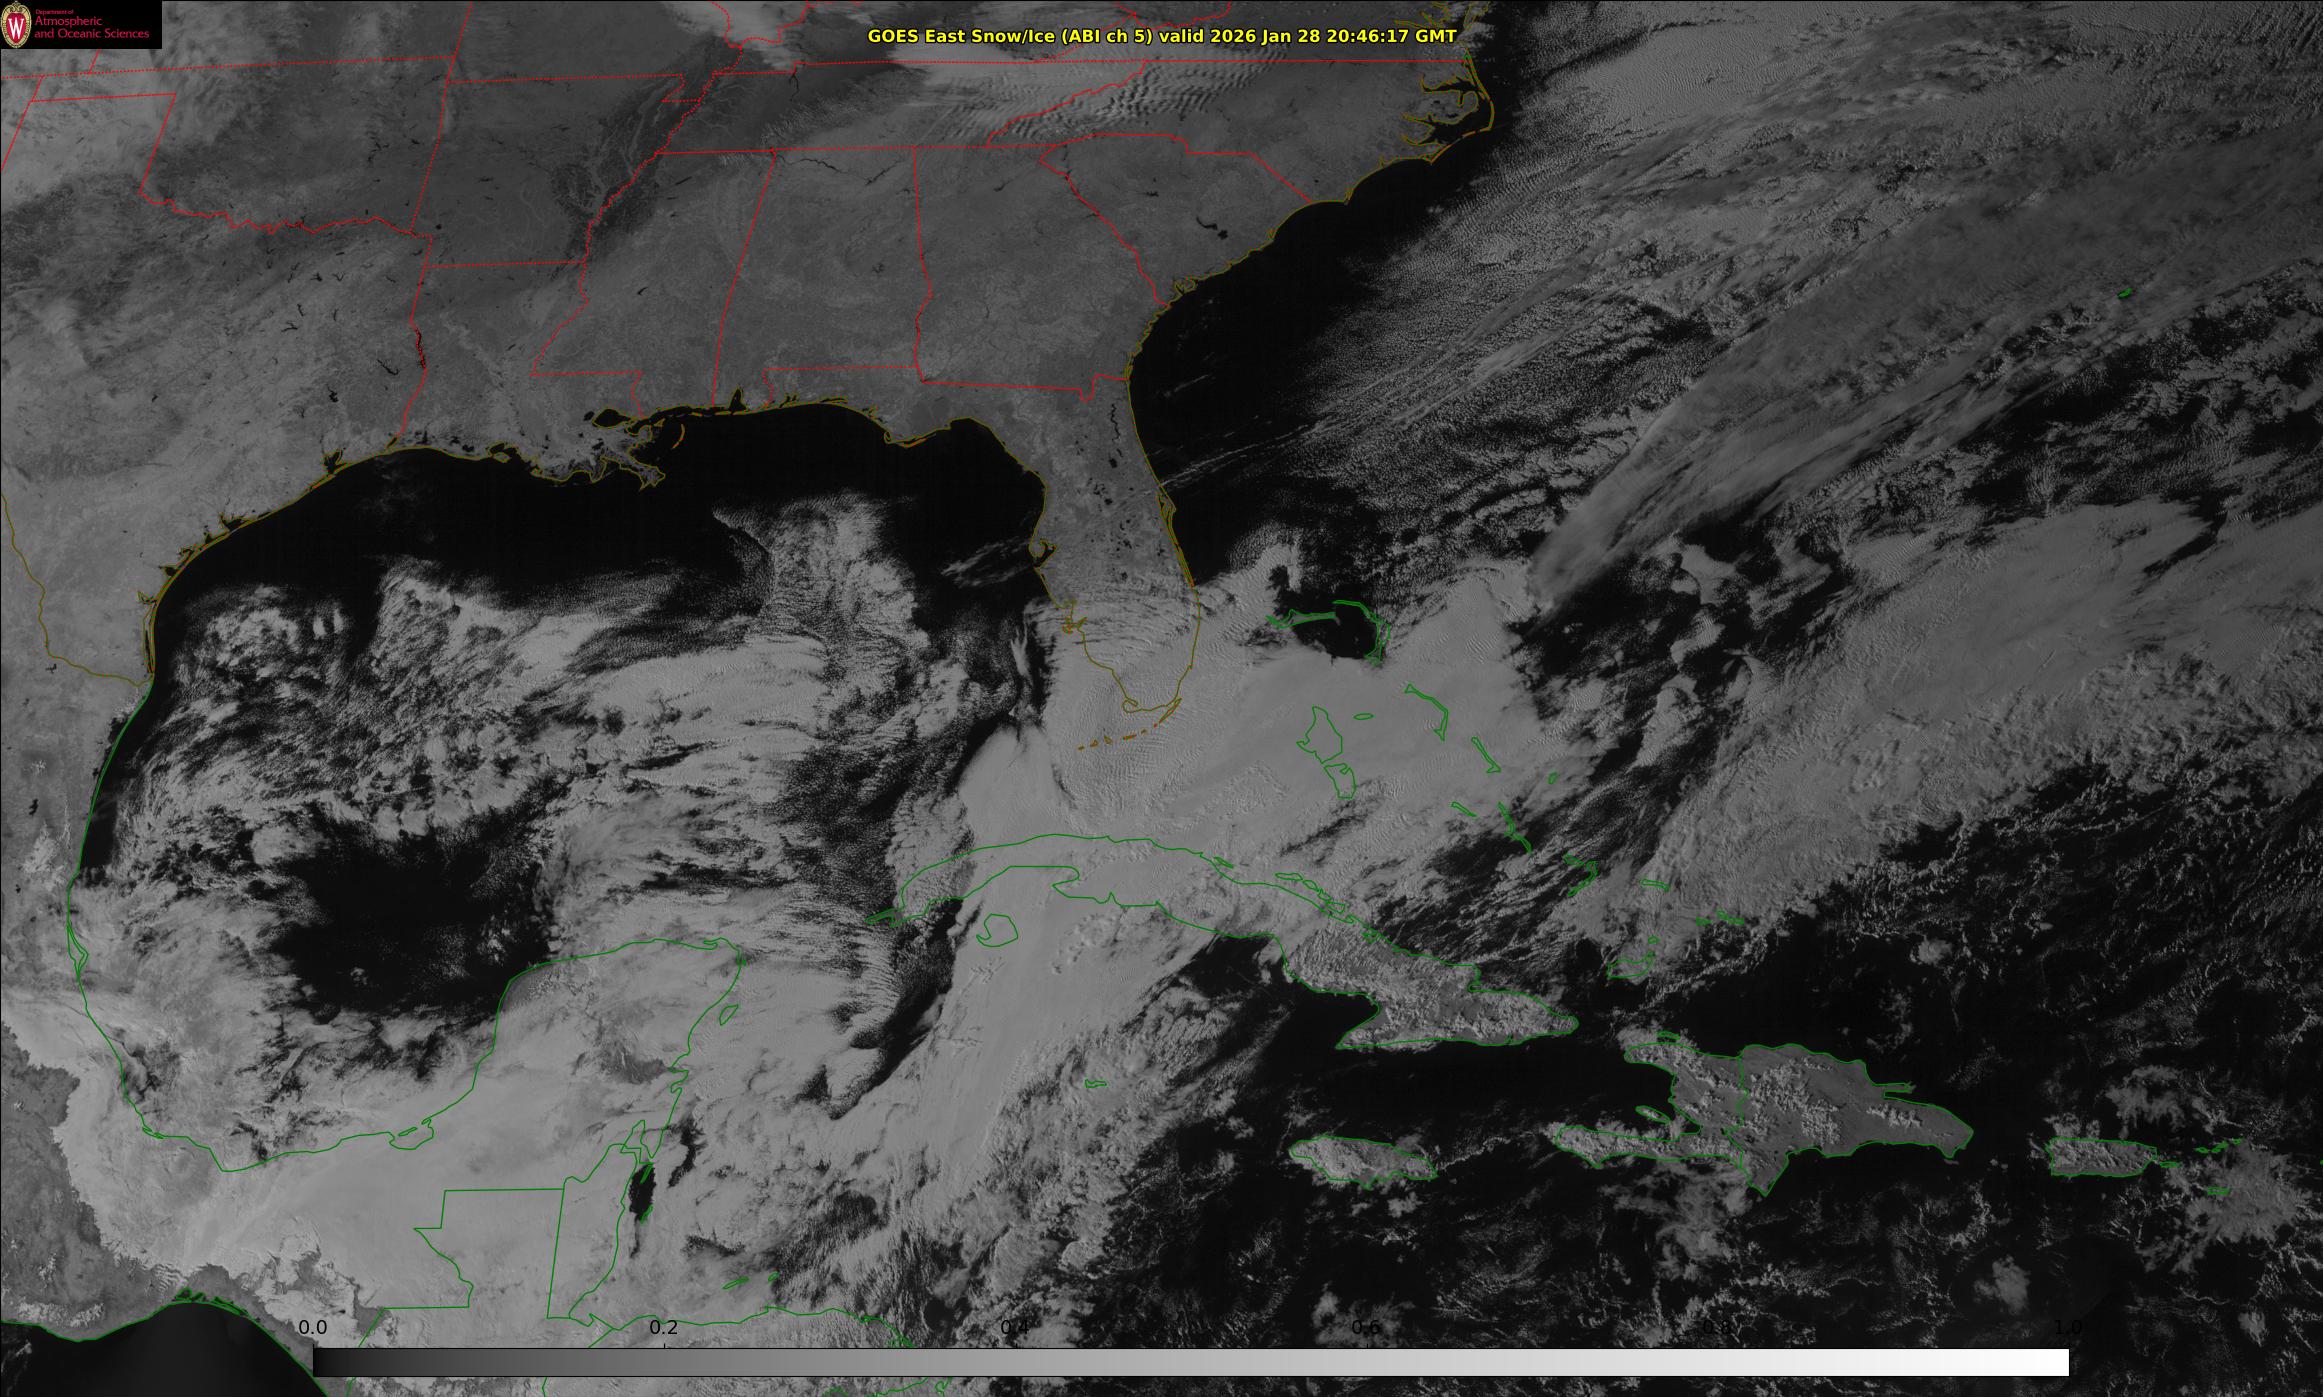This screenshot has width=2323, height=1397.
Task: Click on Puerto Rico island outline
Action: tap(2100, 1157)
